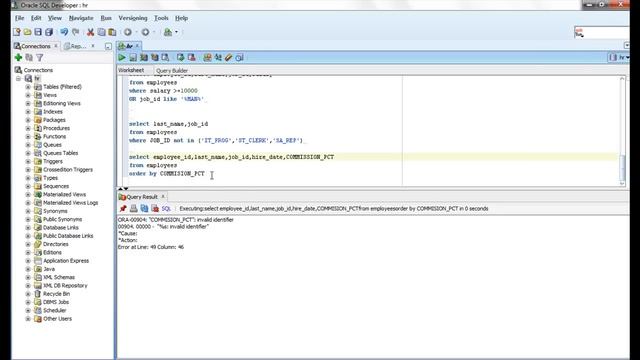Select the Query Result tab
The width and height of the screenshot is (640, 360).
pos(141,197)
